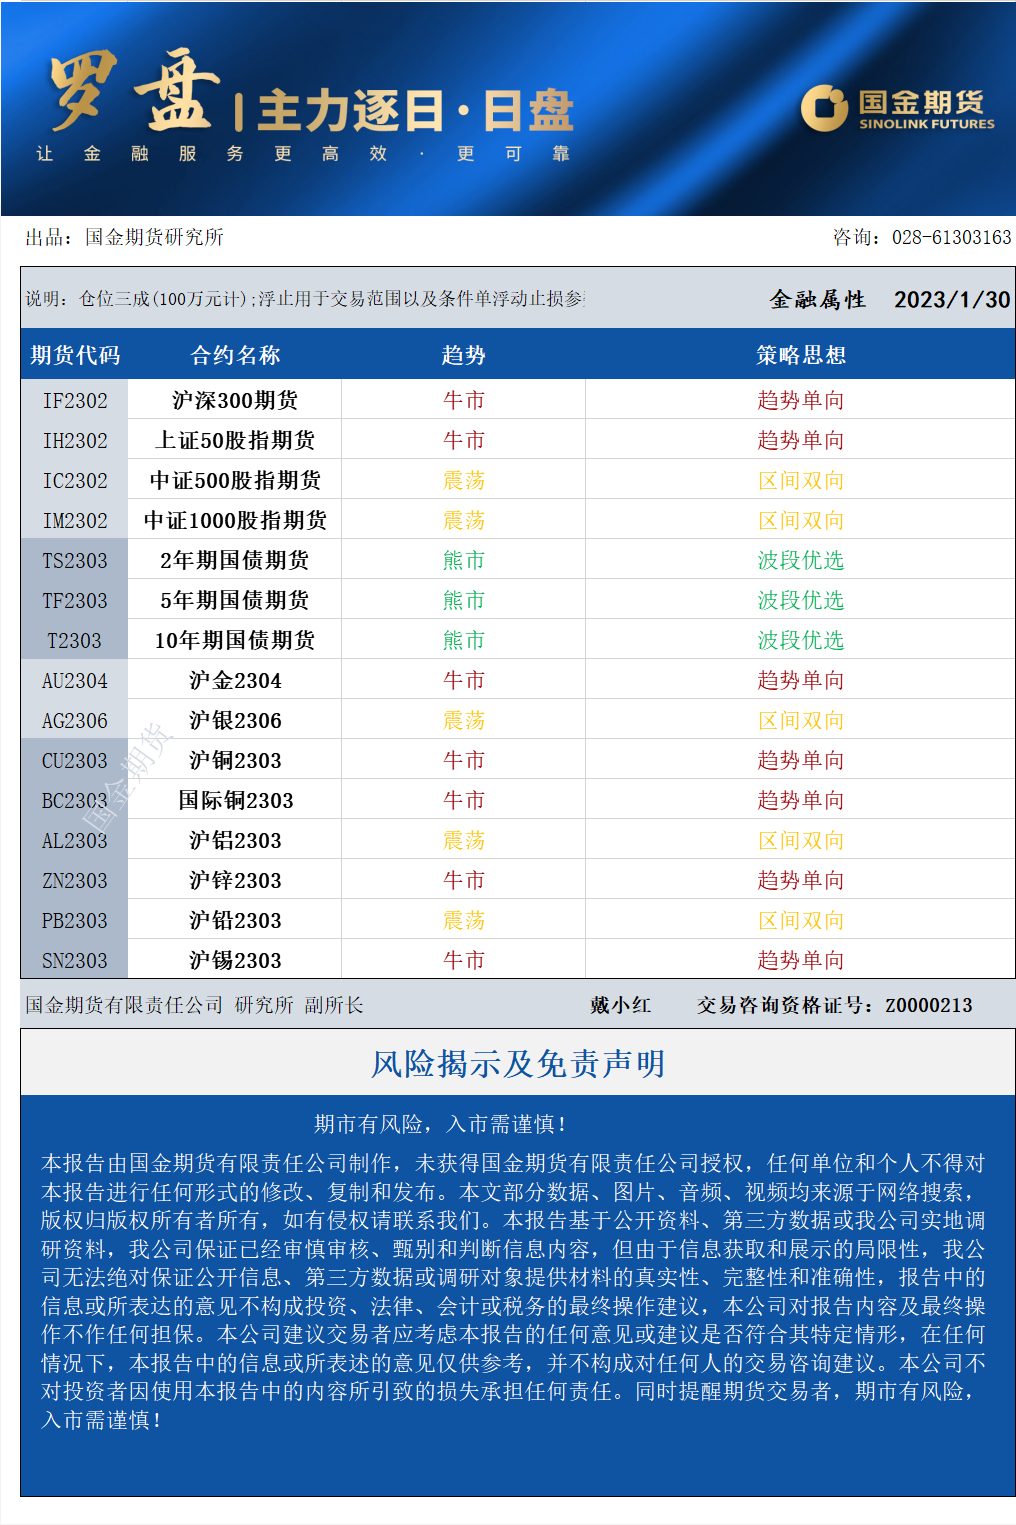Click 波段优选 strategy for T2303
Image resolution: width=1016 pixels, height=1525 pixels.
pyautogui.click(x=801, y=640)
